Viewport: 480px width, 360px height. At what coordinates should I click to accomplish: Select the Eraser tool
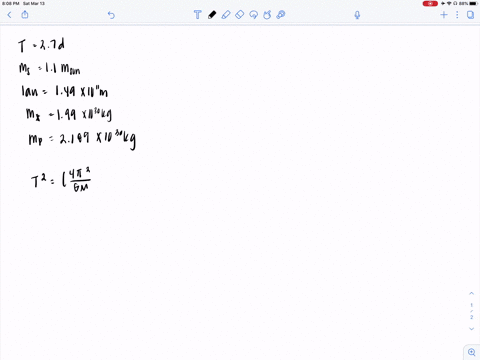pos(240,15)
